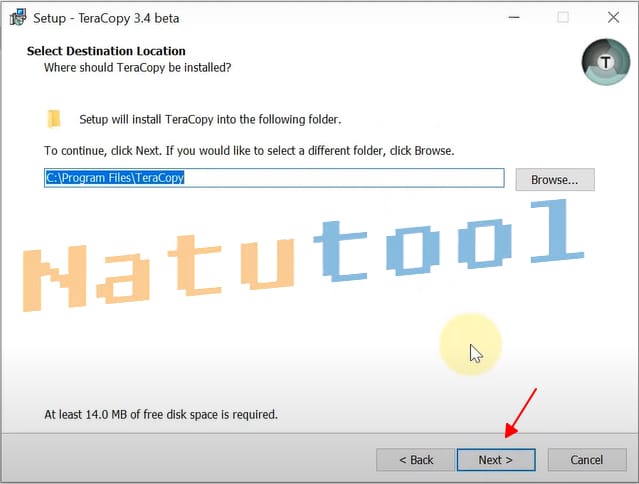Cancel the TeraCopy installation

[586, 460]
